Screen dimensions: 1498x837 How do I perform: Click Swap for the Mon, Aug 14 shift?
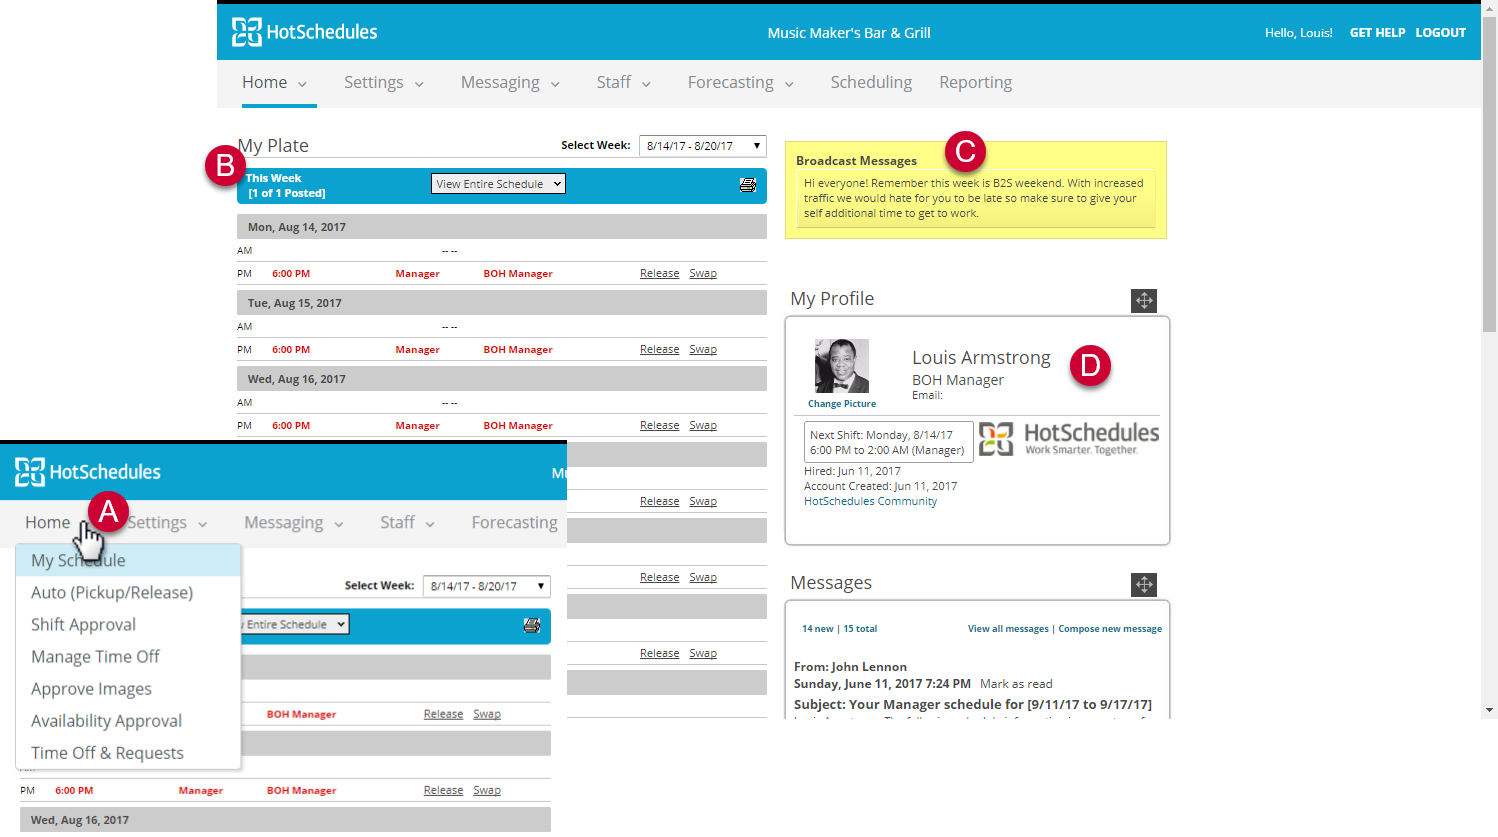[703, 274]
